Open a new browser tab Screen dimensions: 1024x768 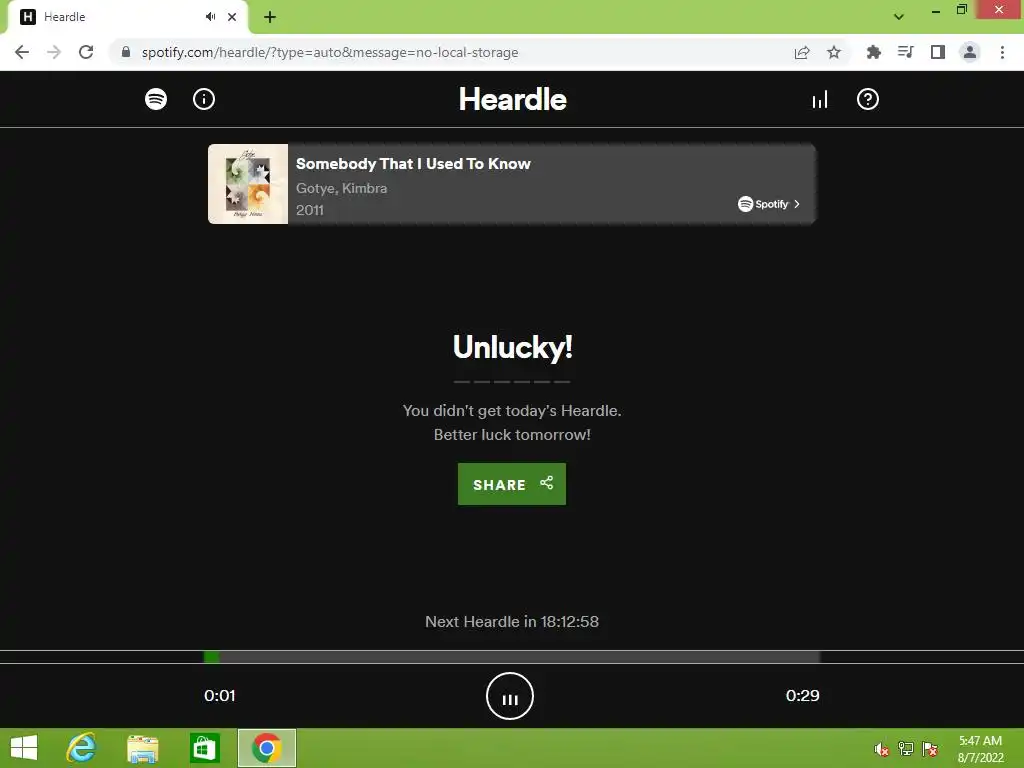(270, 17)
